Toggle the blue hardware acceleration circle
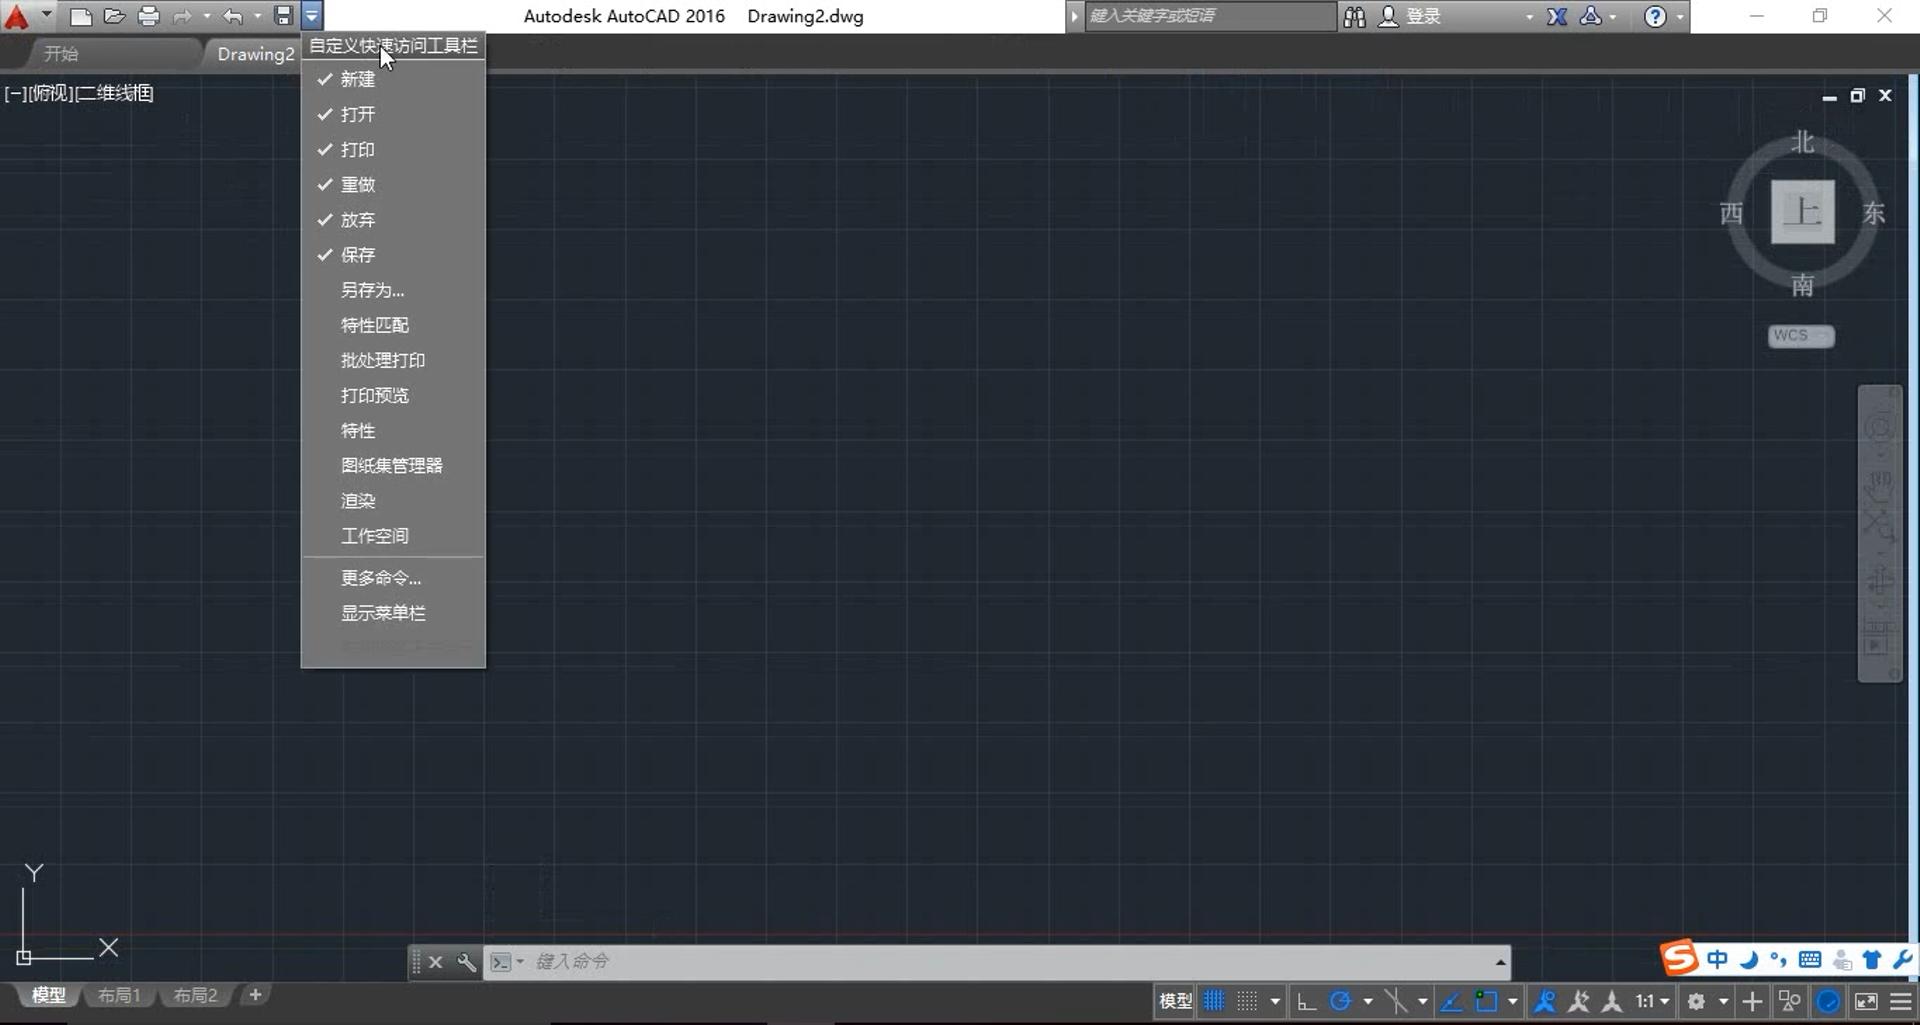The height and width of the screenshot is (1025, 1920). [x=1828, y=1001]
